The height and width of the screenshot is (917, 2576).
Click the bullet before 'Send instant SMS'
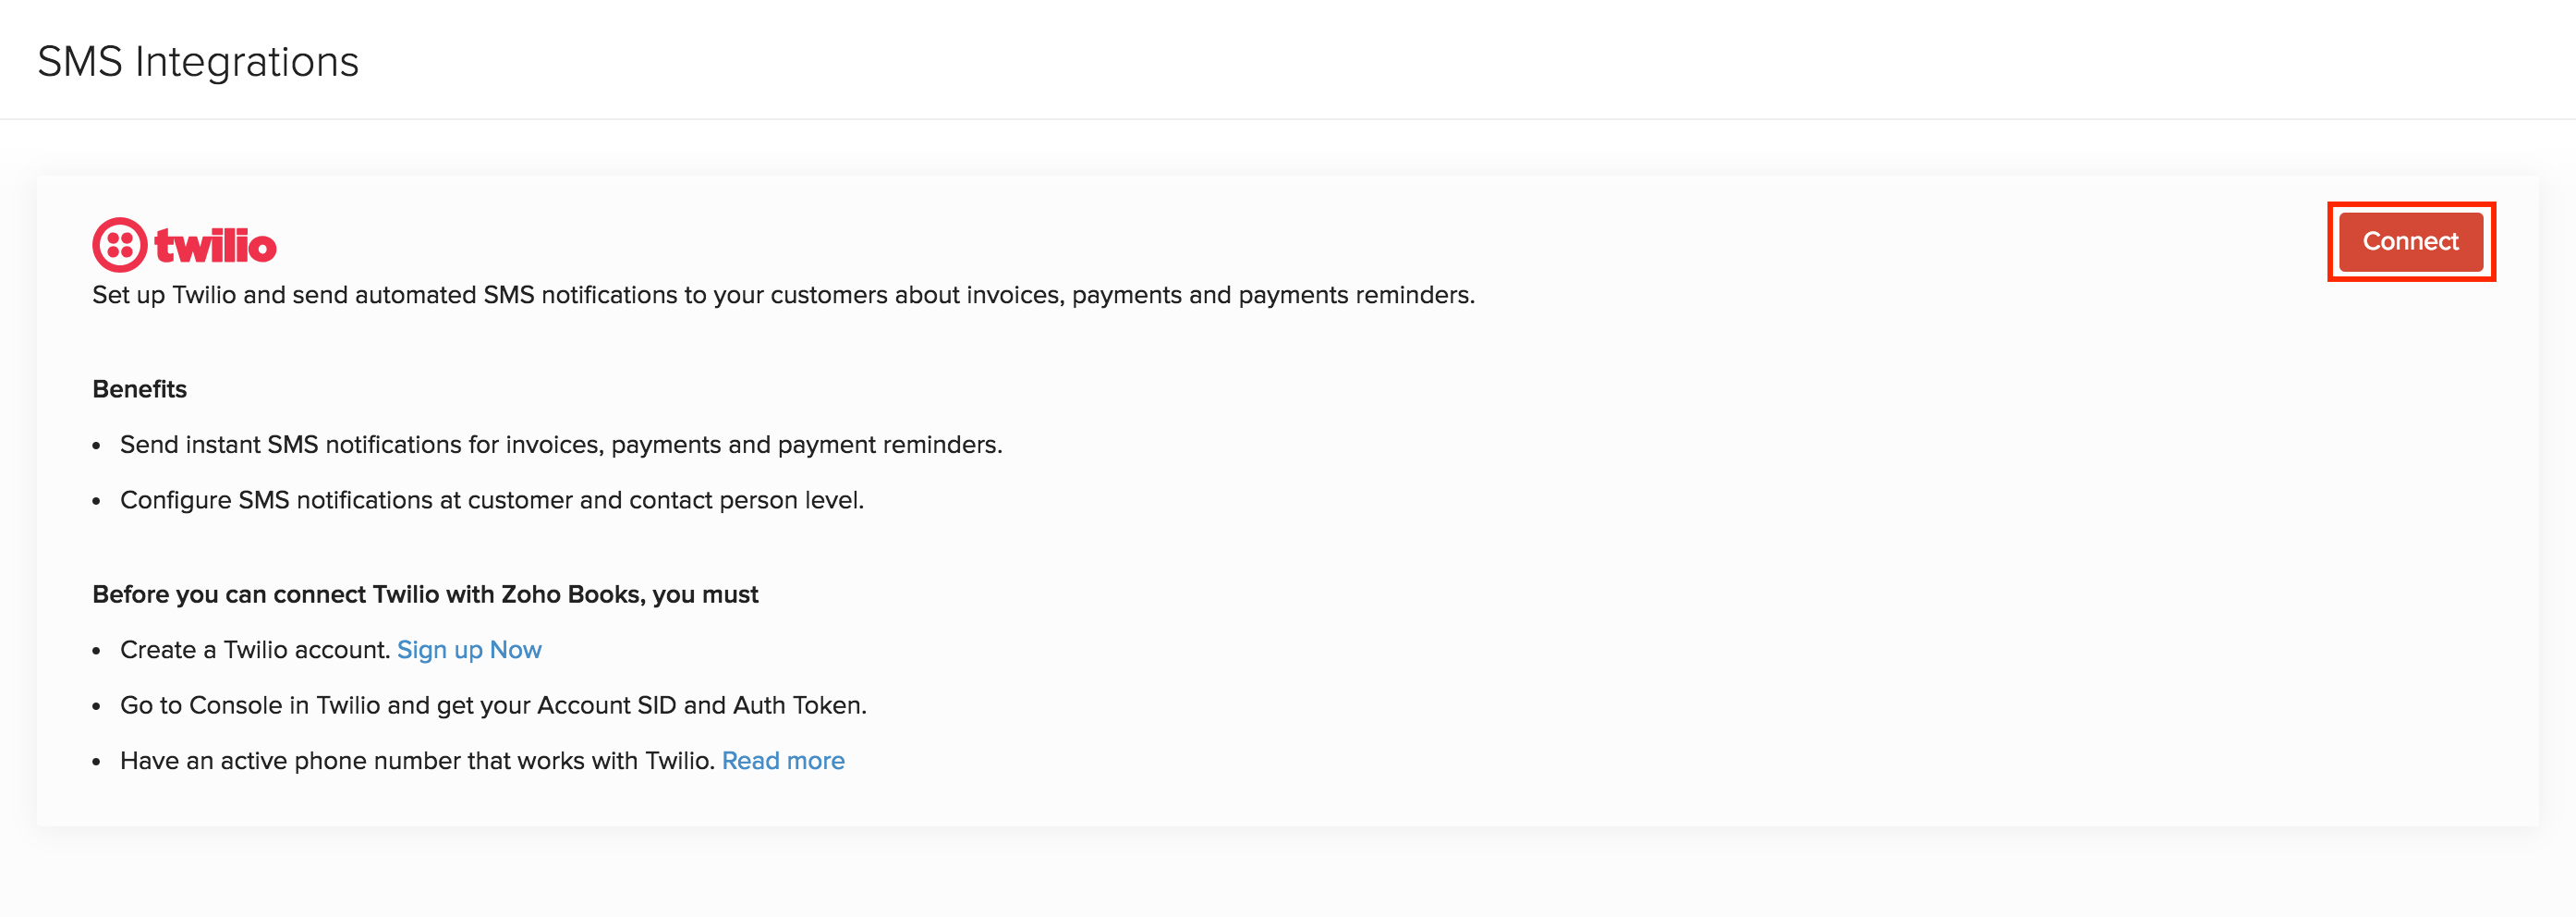(97, 446)
